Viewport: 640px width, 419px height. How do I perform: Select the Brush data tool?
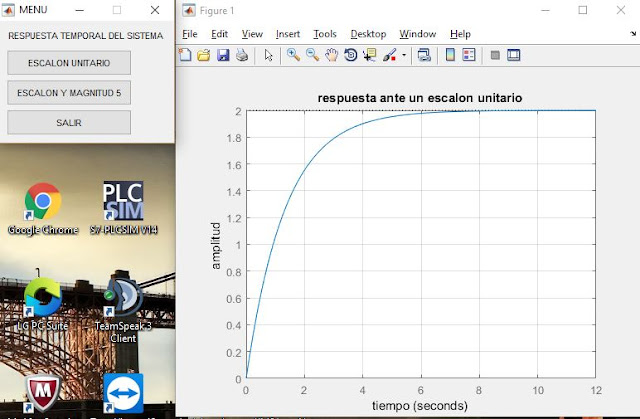click(x=389, y=55)
